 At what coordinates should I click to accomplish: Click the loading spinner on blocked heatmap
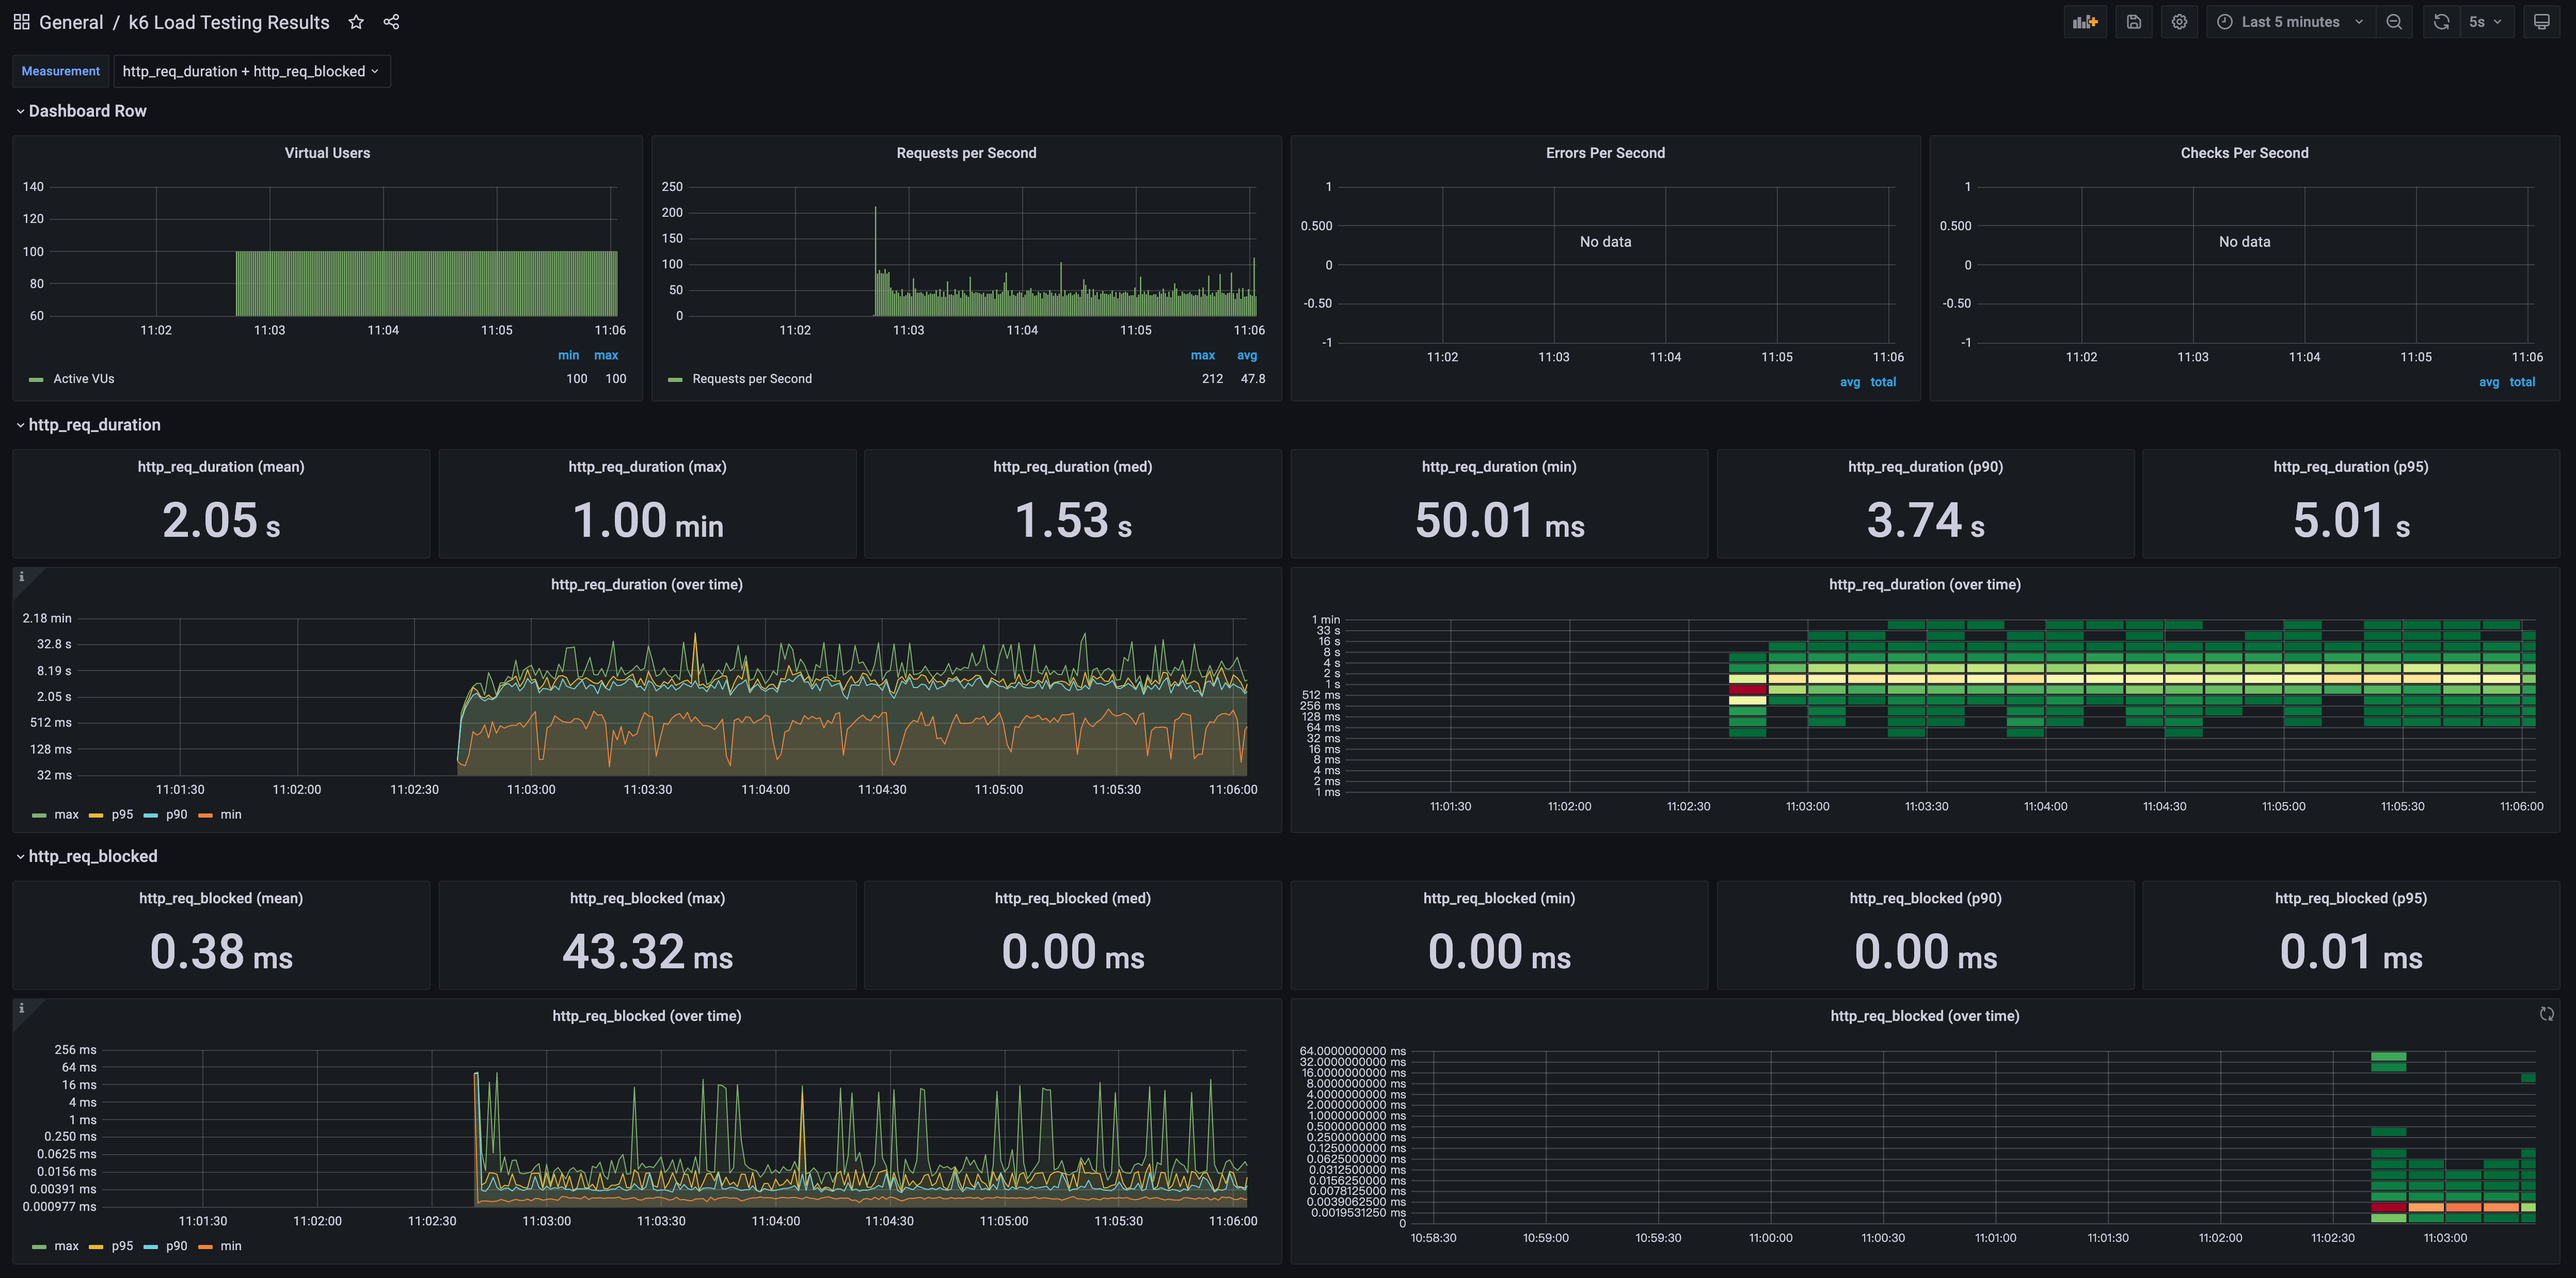coord(2546,1014)
